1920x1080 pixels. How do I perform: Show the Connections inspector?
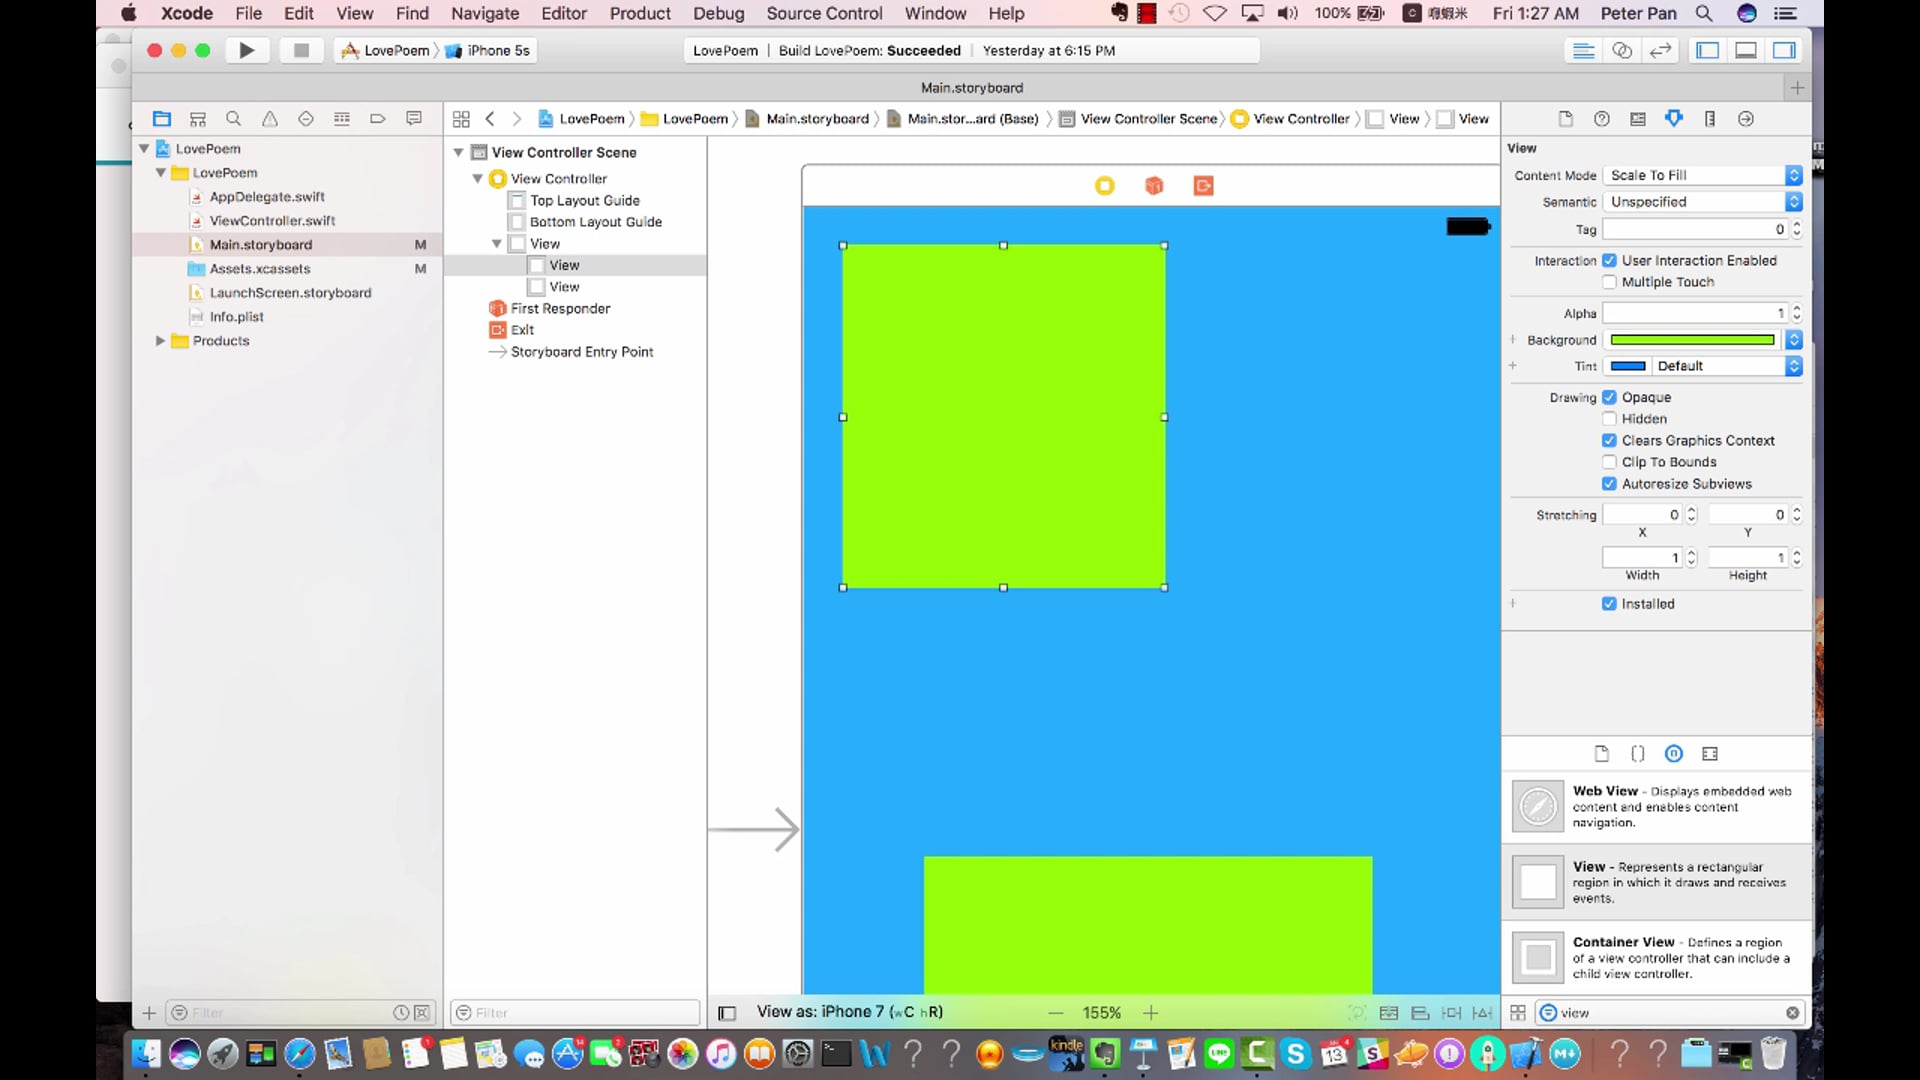(x=1746, y=119)
